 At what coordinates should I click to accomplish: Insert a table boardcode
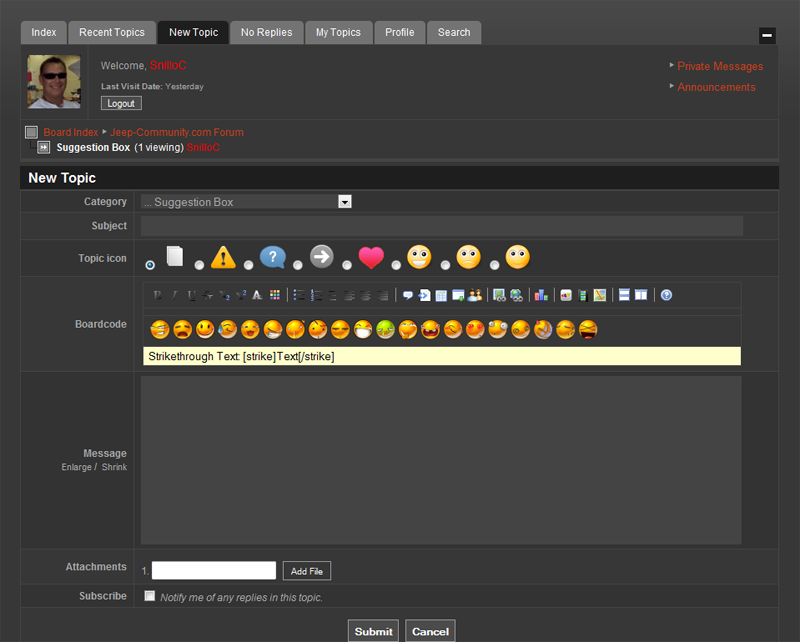(x=441, y=295)
